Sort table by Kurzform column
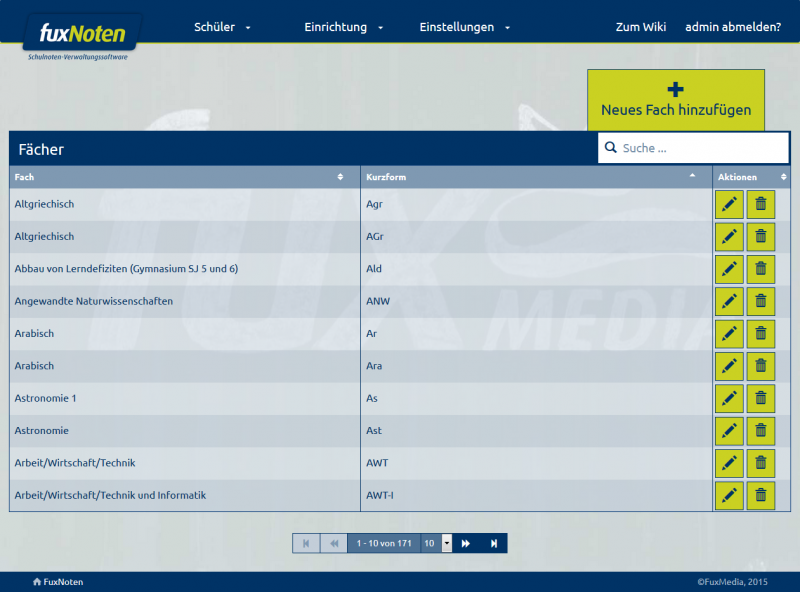 (x=536, y=177)
